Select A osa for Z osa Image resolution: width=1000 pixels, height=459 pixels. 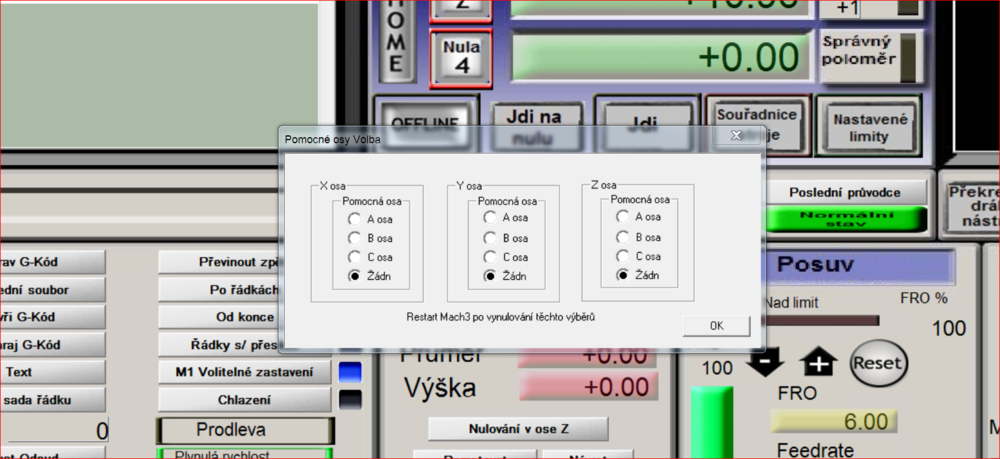coord(623,216)
